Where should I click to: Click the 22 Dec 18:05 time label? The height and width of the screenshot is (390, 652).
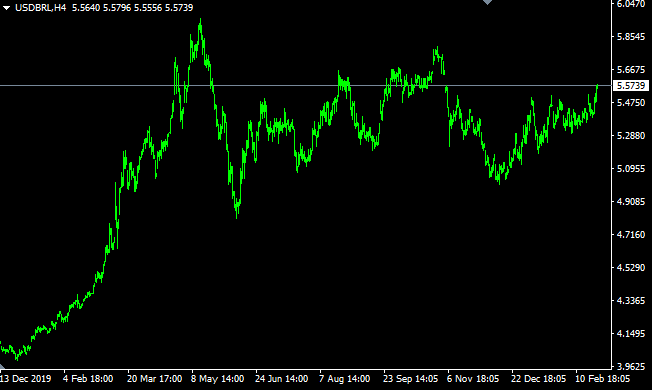[x=538, y=379]
